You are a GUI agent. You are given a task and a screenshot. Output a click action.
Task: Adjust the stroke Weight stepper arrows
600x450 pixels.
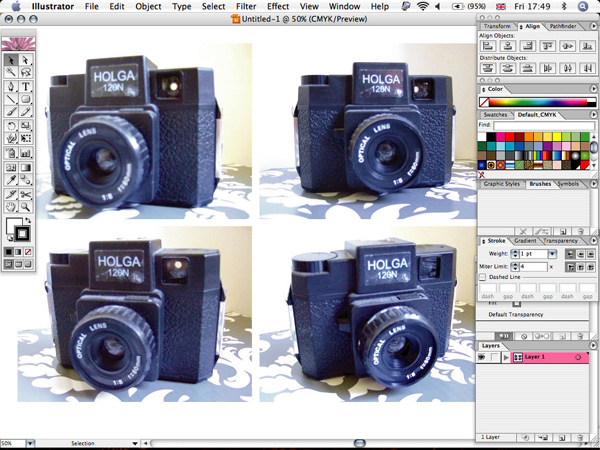coord(515,253)
